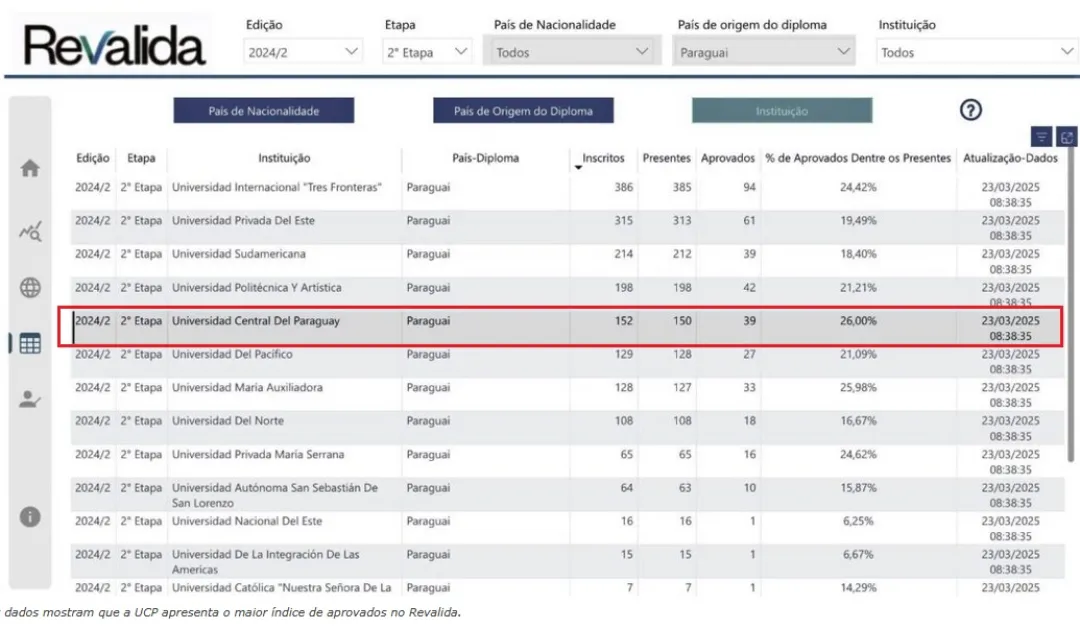
Task: Select Universidad Politécnica Y Artística row
Action: (568, 294)
